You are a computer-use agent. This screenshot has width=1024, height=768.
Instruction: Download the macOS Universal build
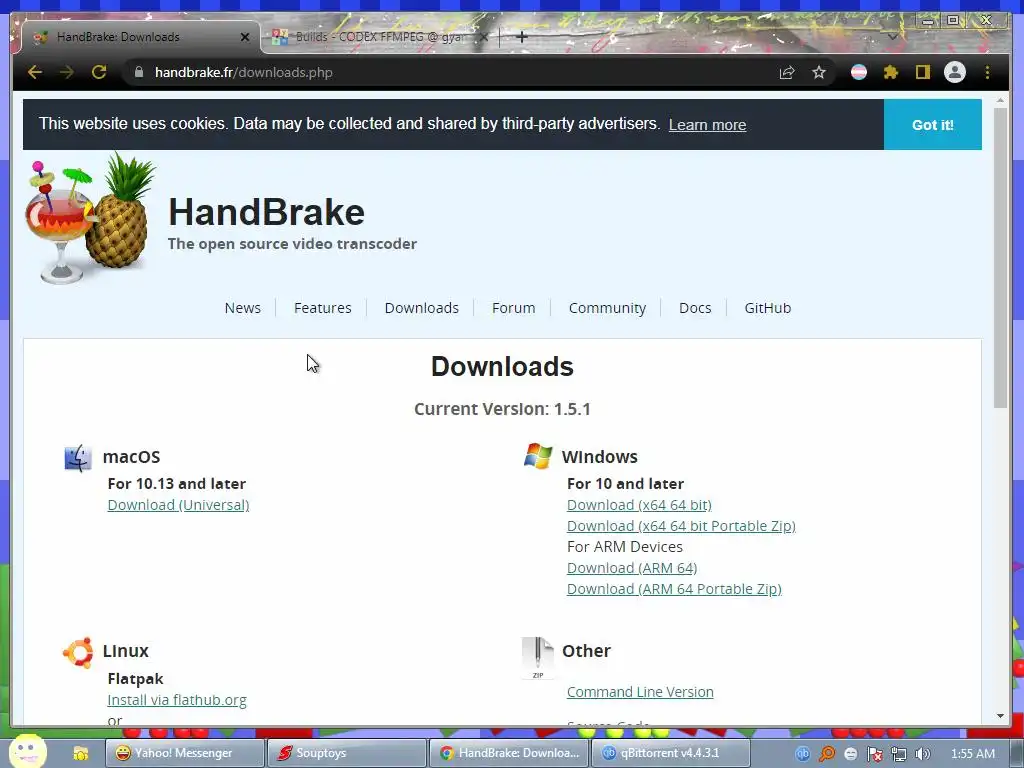click(x=178, y=505)
